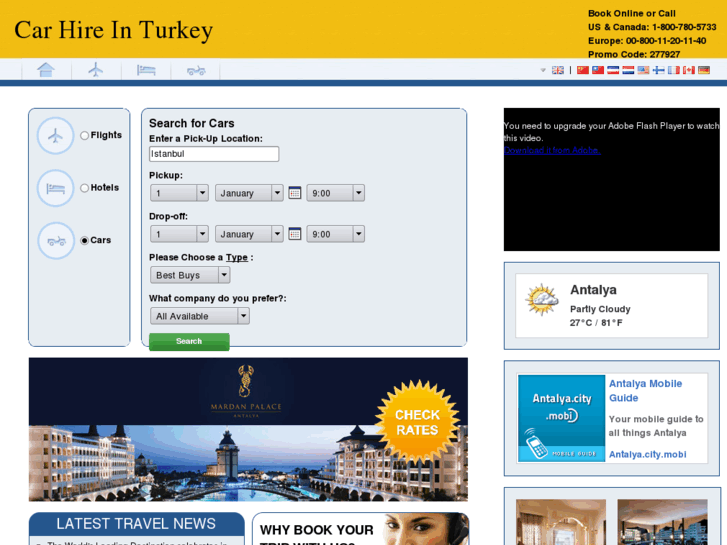727x545 pixels.
Task: Expand the language selector arrow beside UK flag
Action: (x=543, y=71)
